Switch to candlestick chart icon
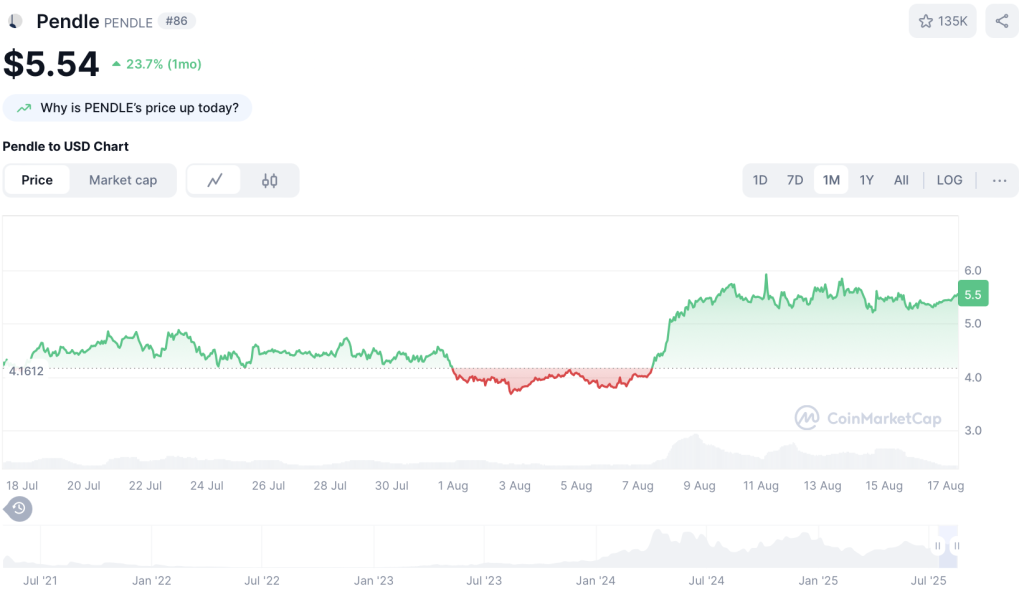Screen dimensions: 1024x609 tap(270, 180)
